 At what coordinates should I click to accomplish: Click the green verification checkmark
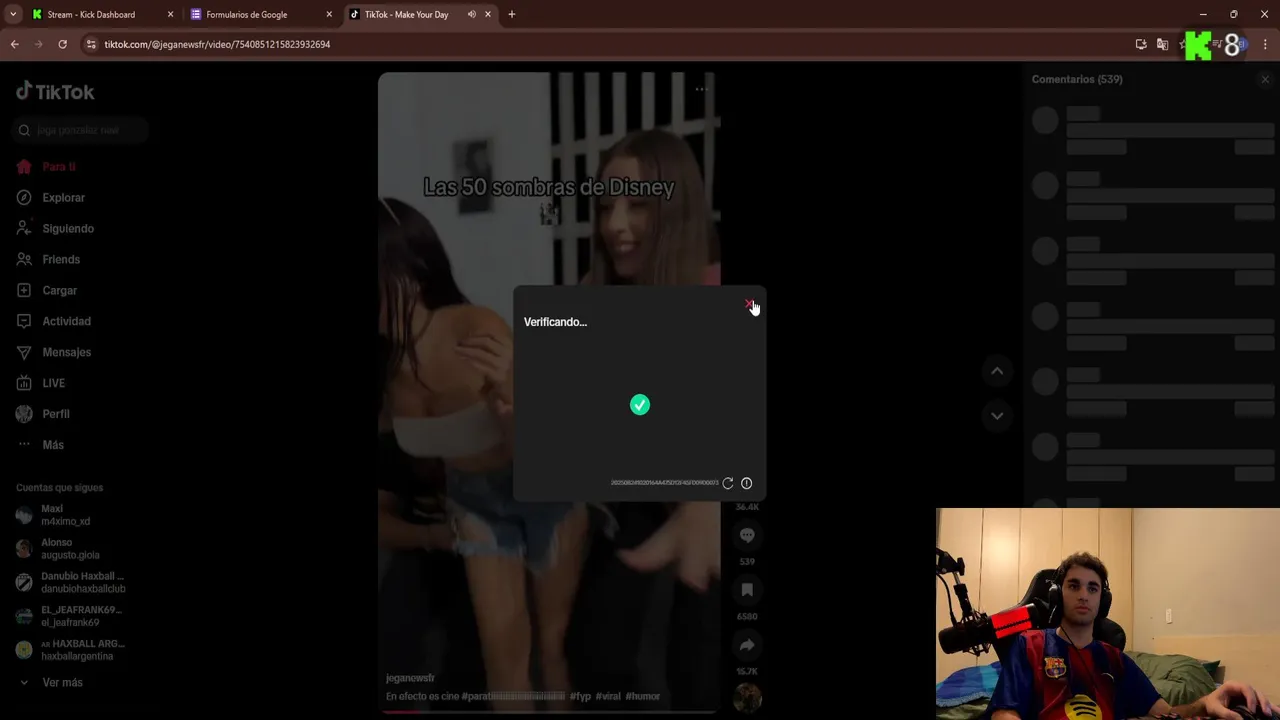click(x=640, y=405)
